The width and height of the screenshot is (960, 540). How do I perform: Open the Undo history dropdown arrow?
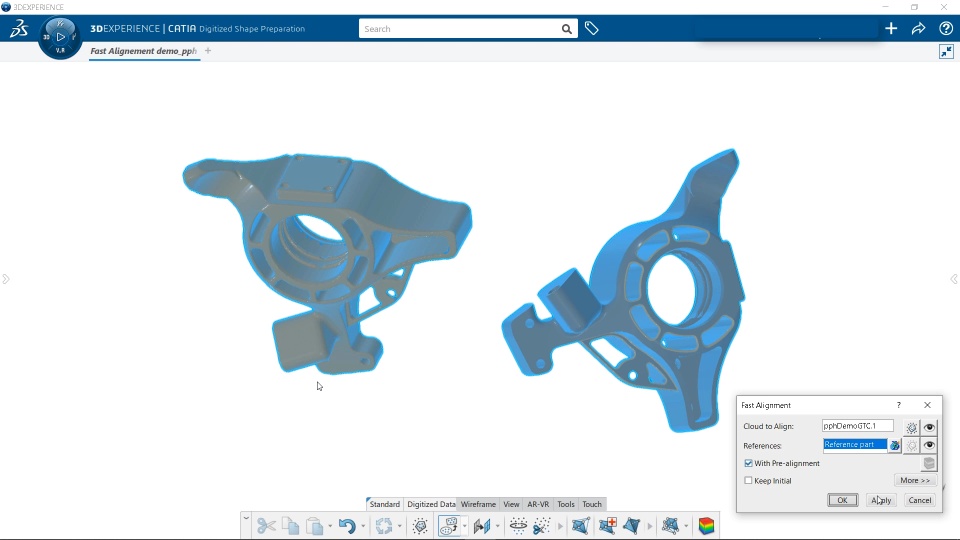(x=363, y=526)
